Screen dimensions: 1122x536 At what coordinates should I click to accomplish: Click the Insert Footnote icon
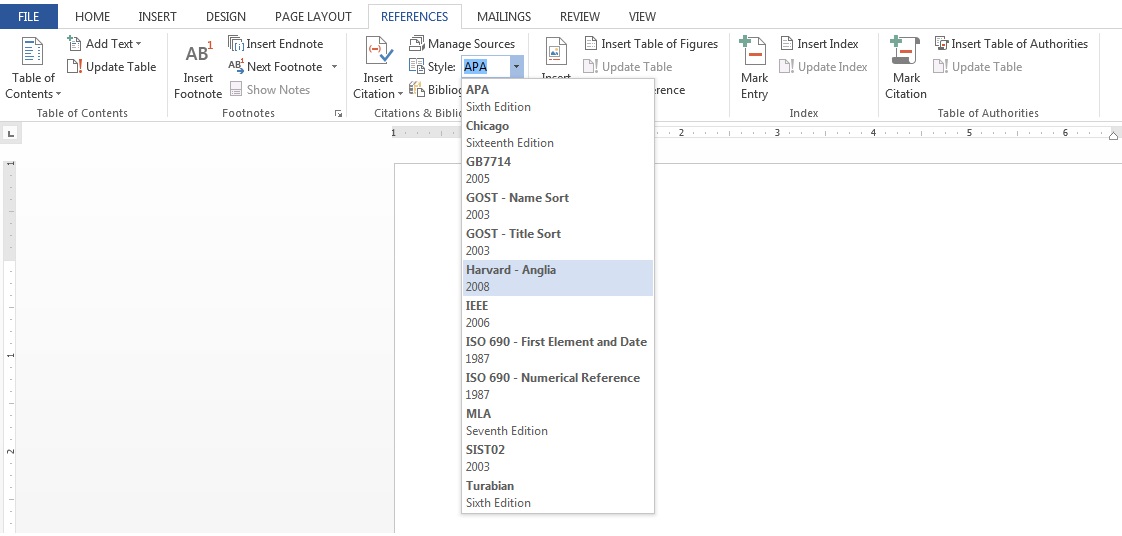(x=198, y=54)
